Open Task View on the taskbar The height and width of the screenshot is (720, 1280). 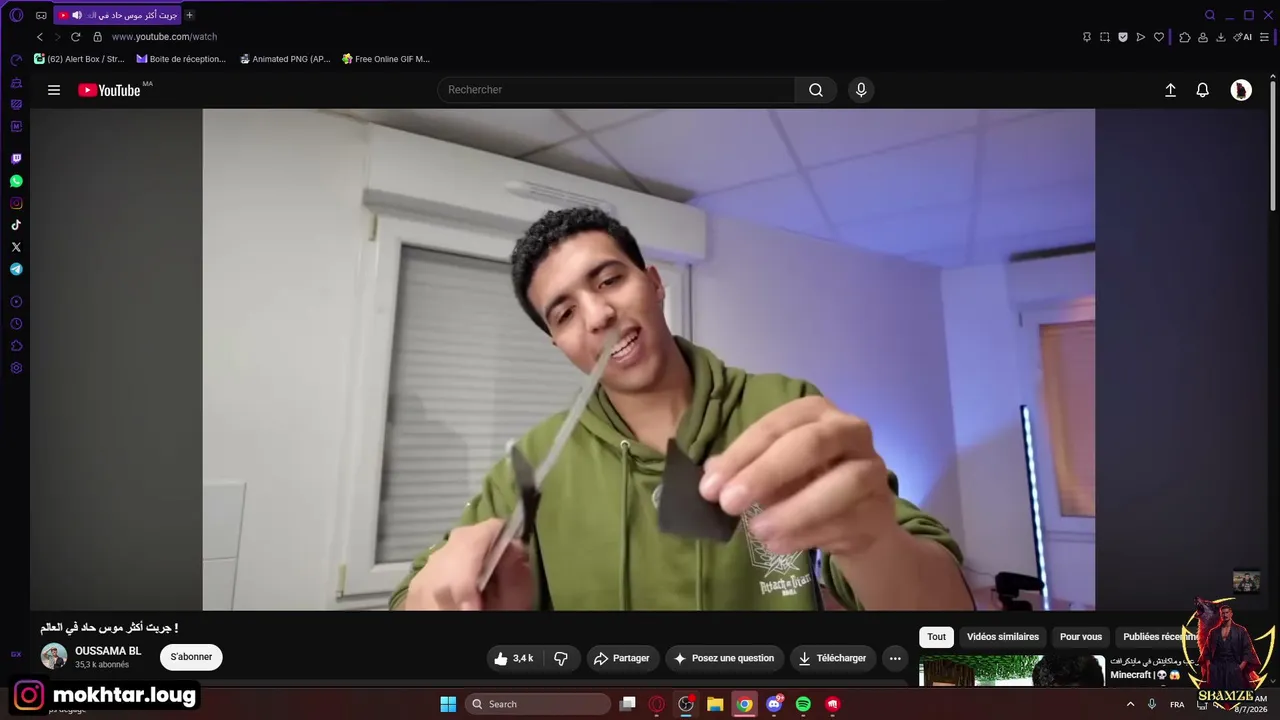tap(628, 704)
